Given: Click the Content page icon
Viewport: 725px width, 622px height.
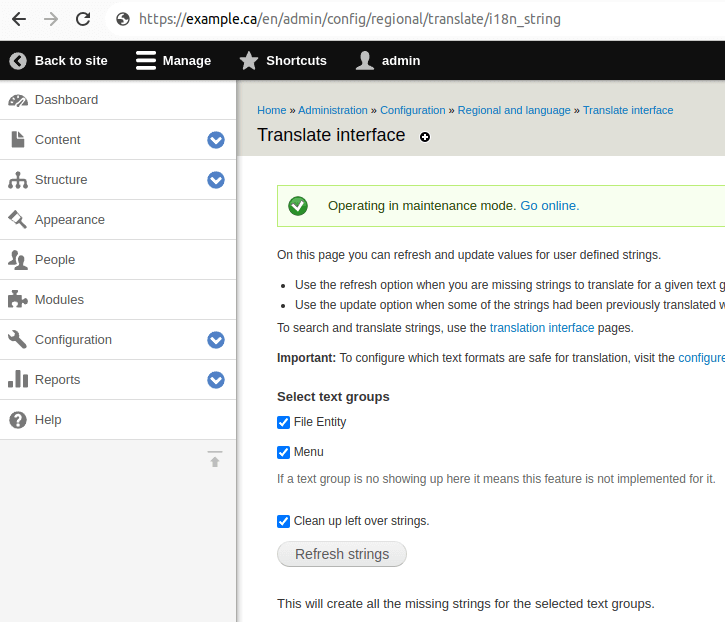Looking at the screenshot, I should click(18, 140).
